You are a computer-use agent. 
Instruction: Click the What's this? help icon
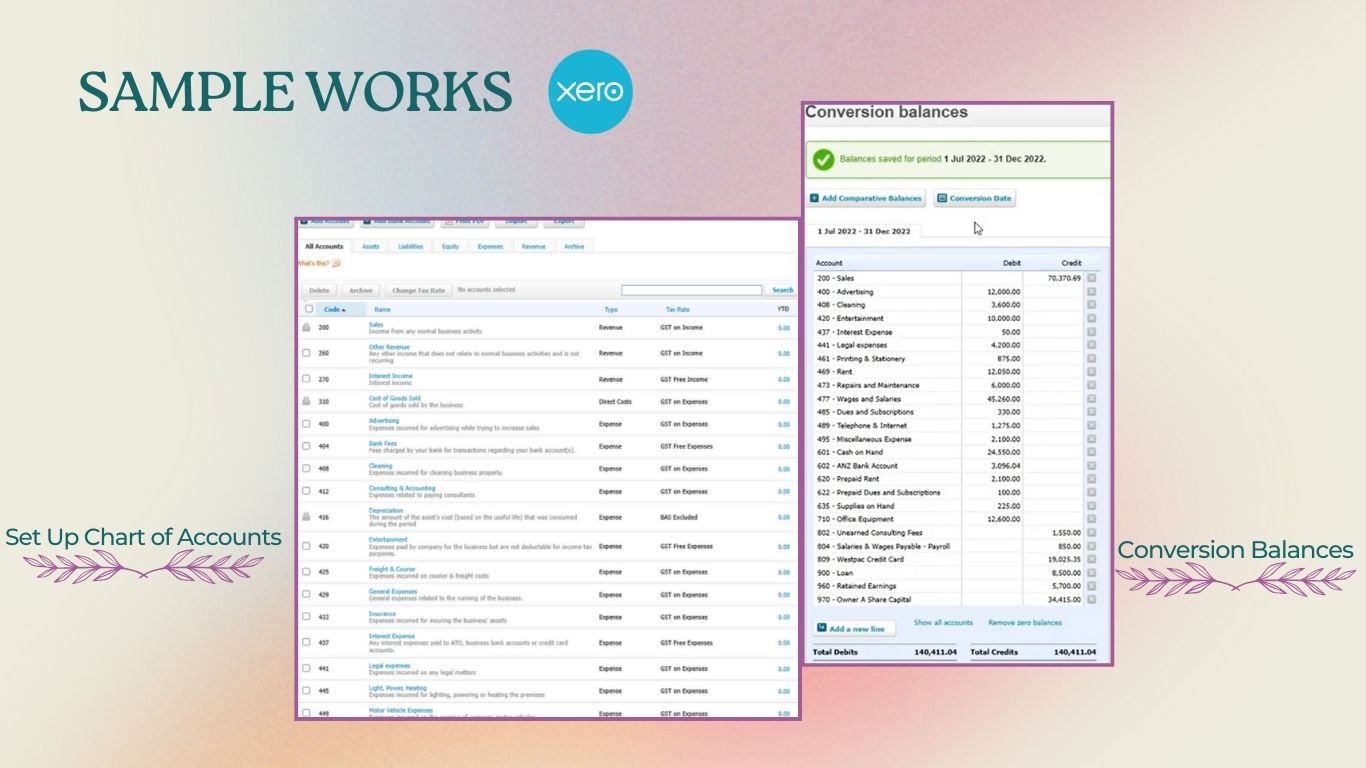coord(336,264)
